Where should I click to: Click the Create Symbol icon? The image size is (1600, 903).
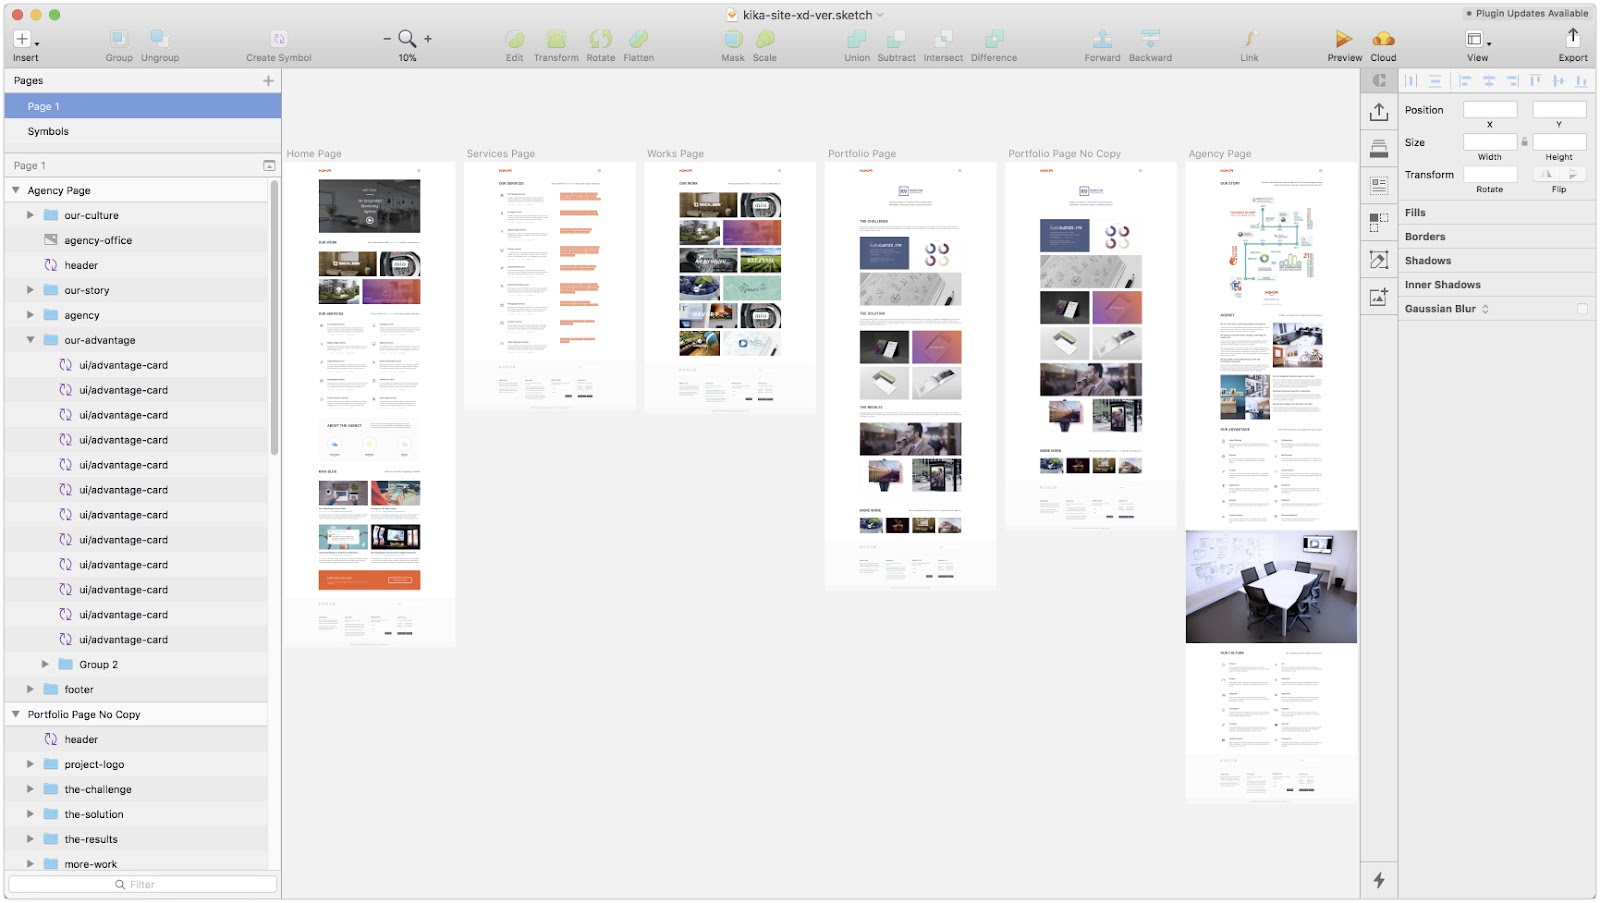pyautogui.click(x=279, y=39)
